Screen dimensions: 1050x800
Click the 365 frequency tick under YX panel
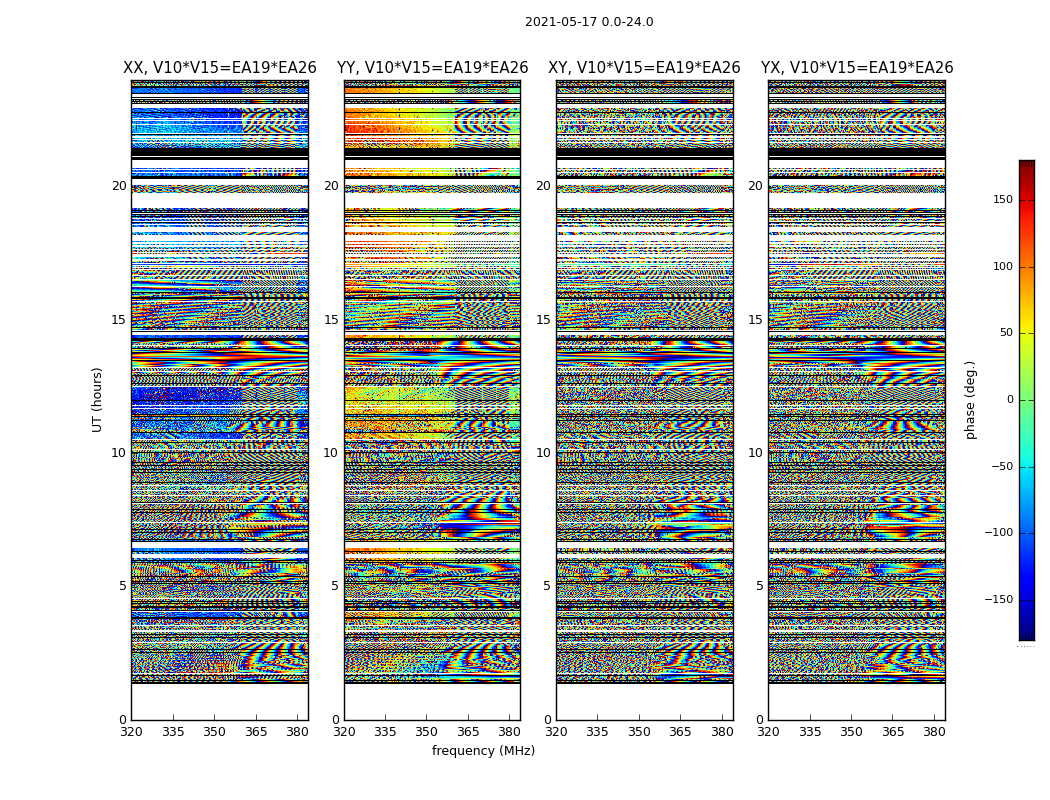tap(893, 732)
